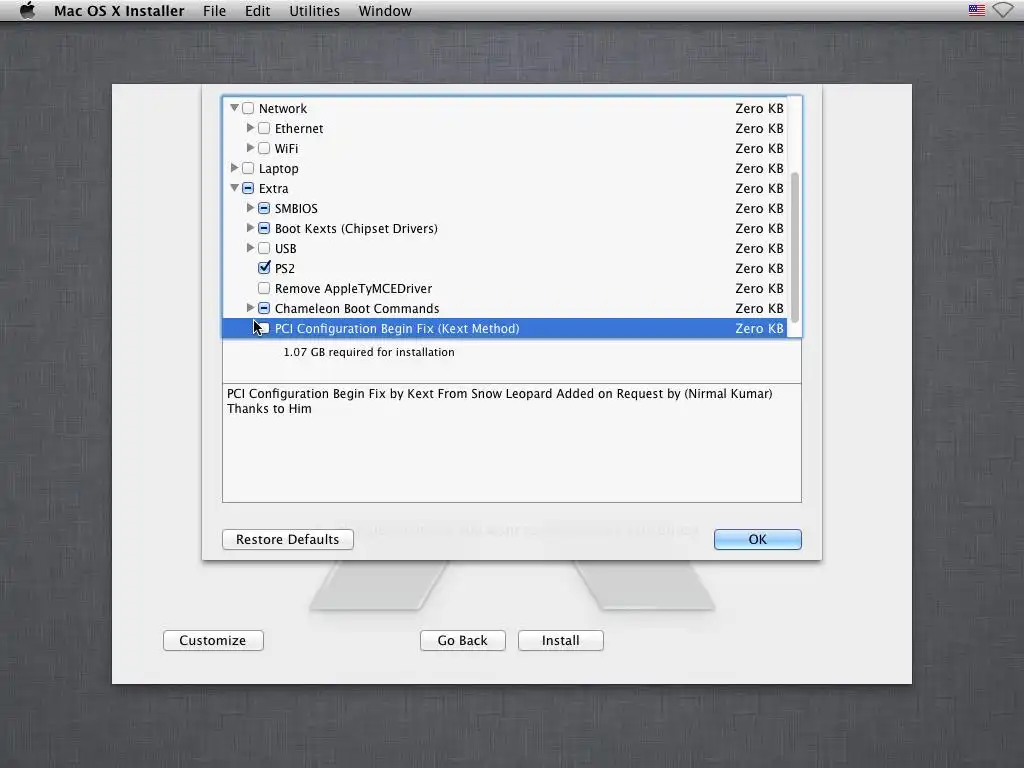Viewport: 1024px width, 768px height.
Task: Click the '1.07 GB required for installation' text
Action: pyautogui.click(x=369, y=352)
